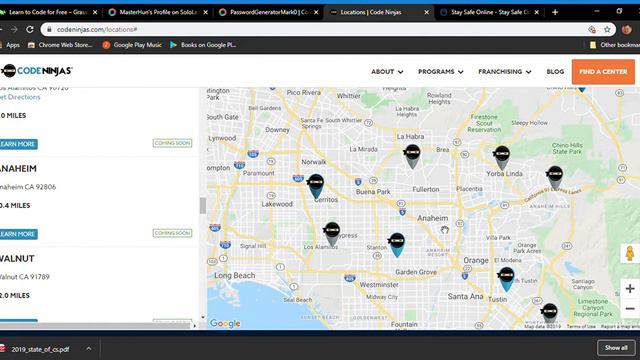Click the Street View pegman icon
640x360 pixels.
tap(630, 253)
